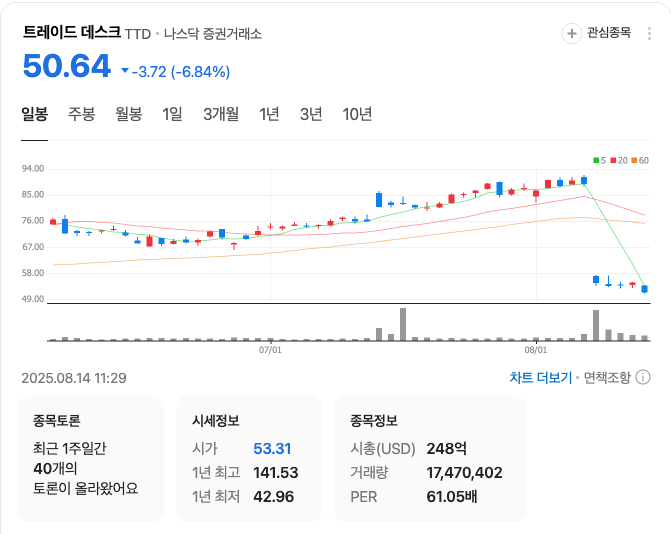This screenshot has height=534, width=671.
Task: Show the 3개월 three-month chart
Action: coord(221,114)
